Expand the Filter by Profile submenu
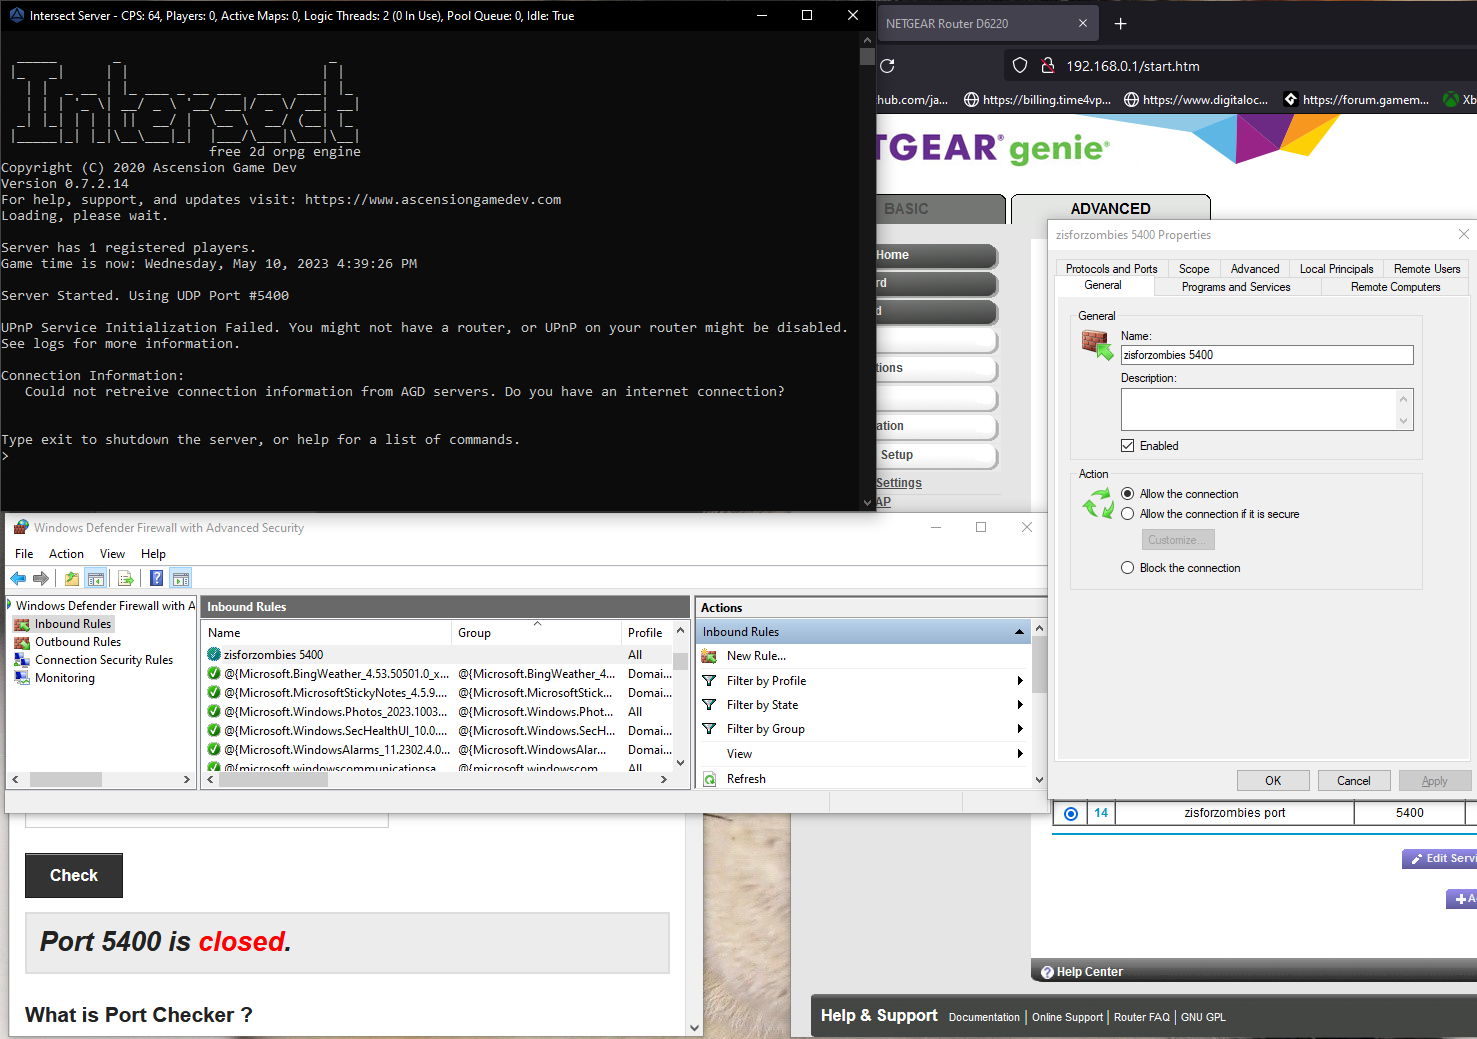 coord(767,680)
